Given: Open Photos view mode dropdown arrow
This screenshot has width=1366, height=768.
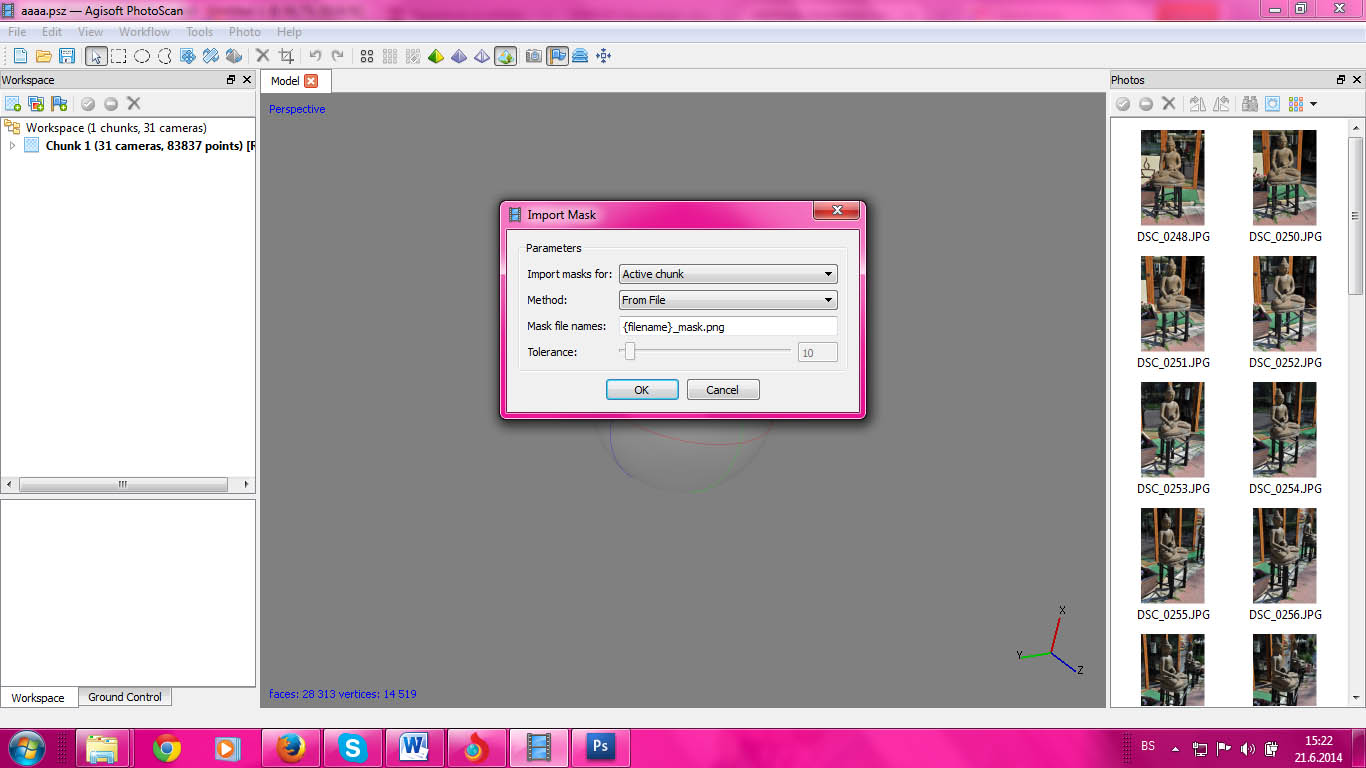Looking at the screenshot, I should 1313,103.
